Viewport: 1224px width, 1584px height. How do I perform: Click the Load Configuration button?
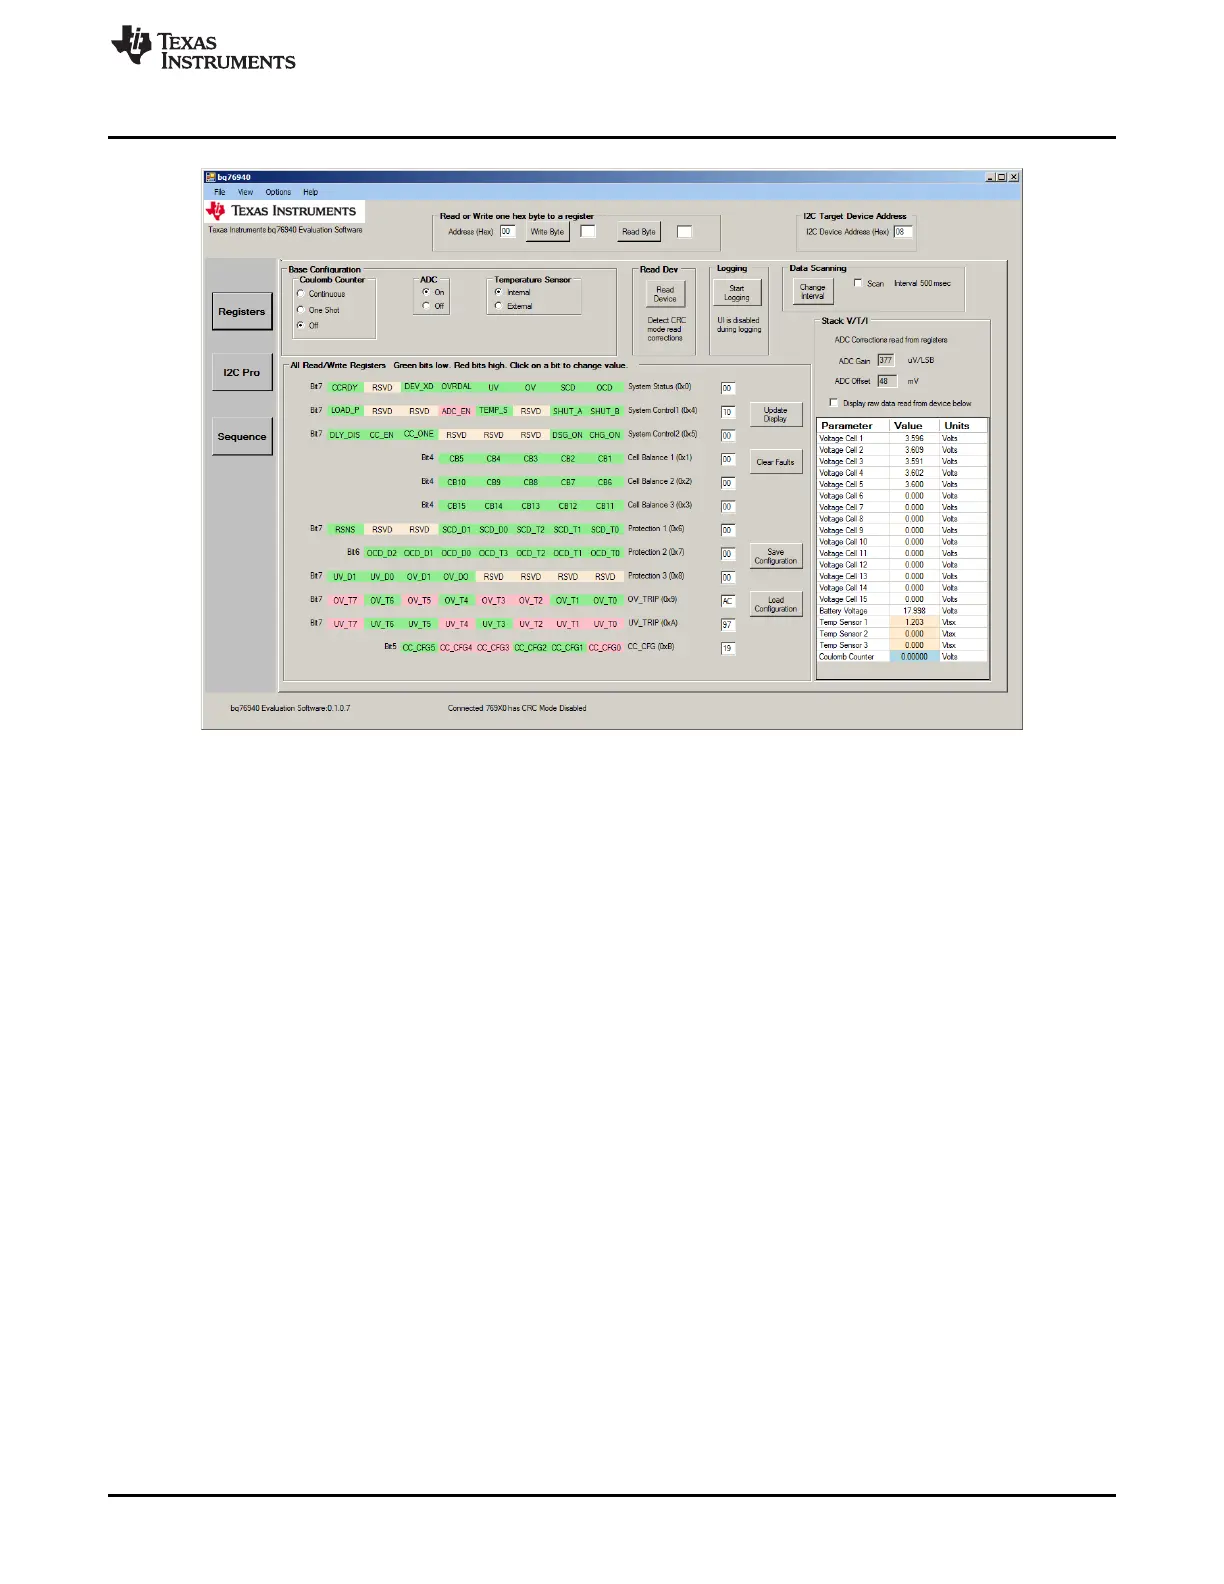coord(776,604)
